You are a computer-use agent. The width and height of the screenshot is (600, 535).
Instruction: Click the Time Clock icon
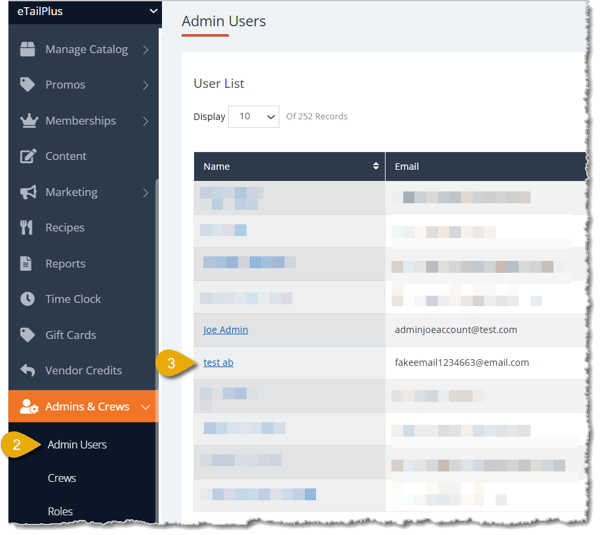coord(28,300)
